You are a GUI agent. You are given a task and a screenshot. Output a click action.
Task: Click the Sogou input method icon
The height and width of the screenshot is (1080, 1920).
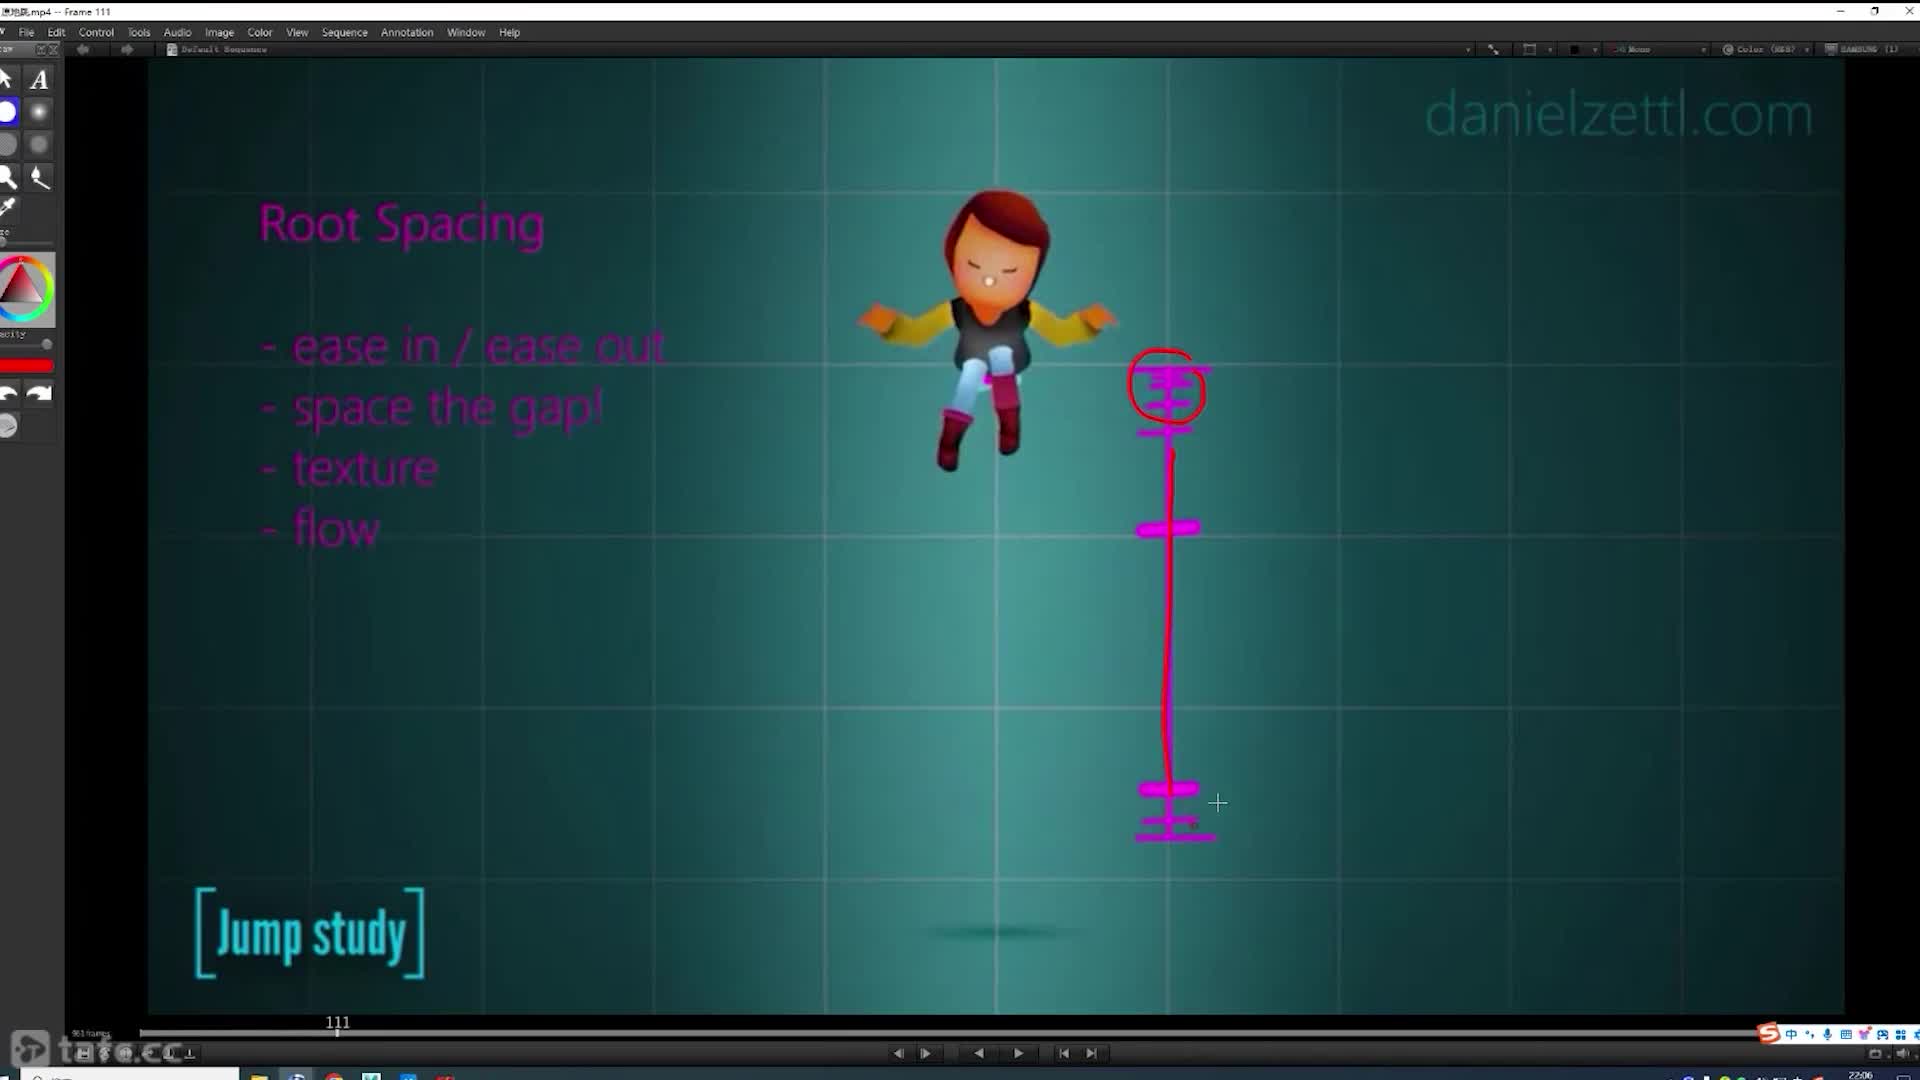(1769, 1034)
